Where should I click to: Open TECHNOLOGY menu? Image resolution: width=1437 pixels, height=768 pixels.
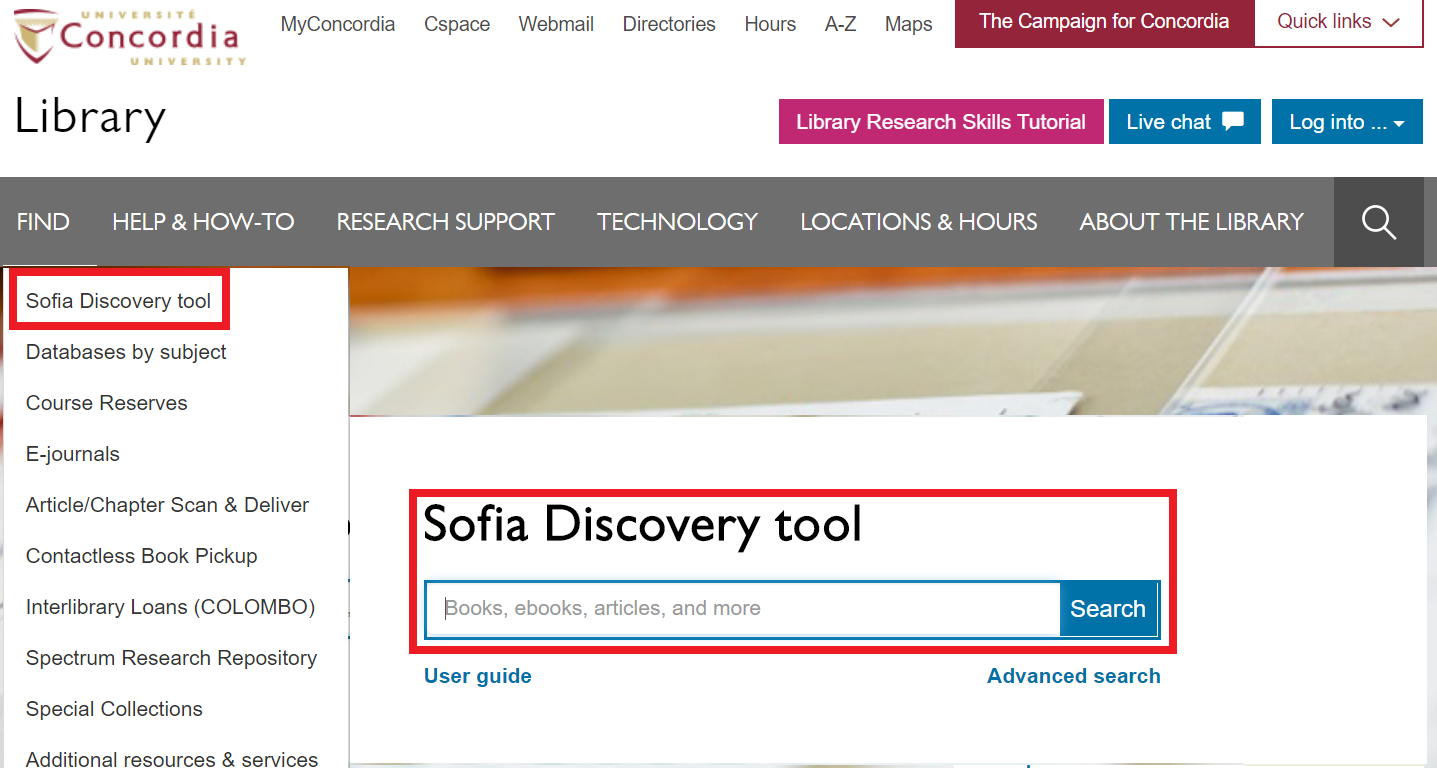click(x=677, y=222)
